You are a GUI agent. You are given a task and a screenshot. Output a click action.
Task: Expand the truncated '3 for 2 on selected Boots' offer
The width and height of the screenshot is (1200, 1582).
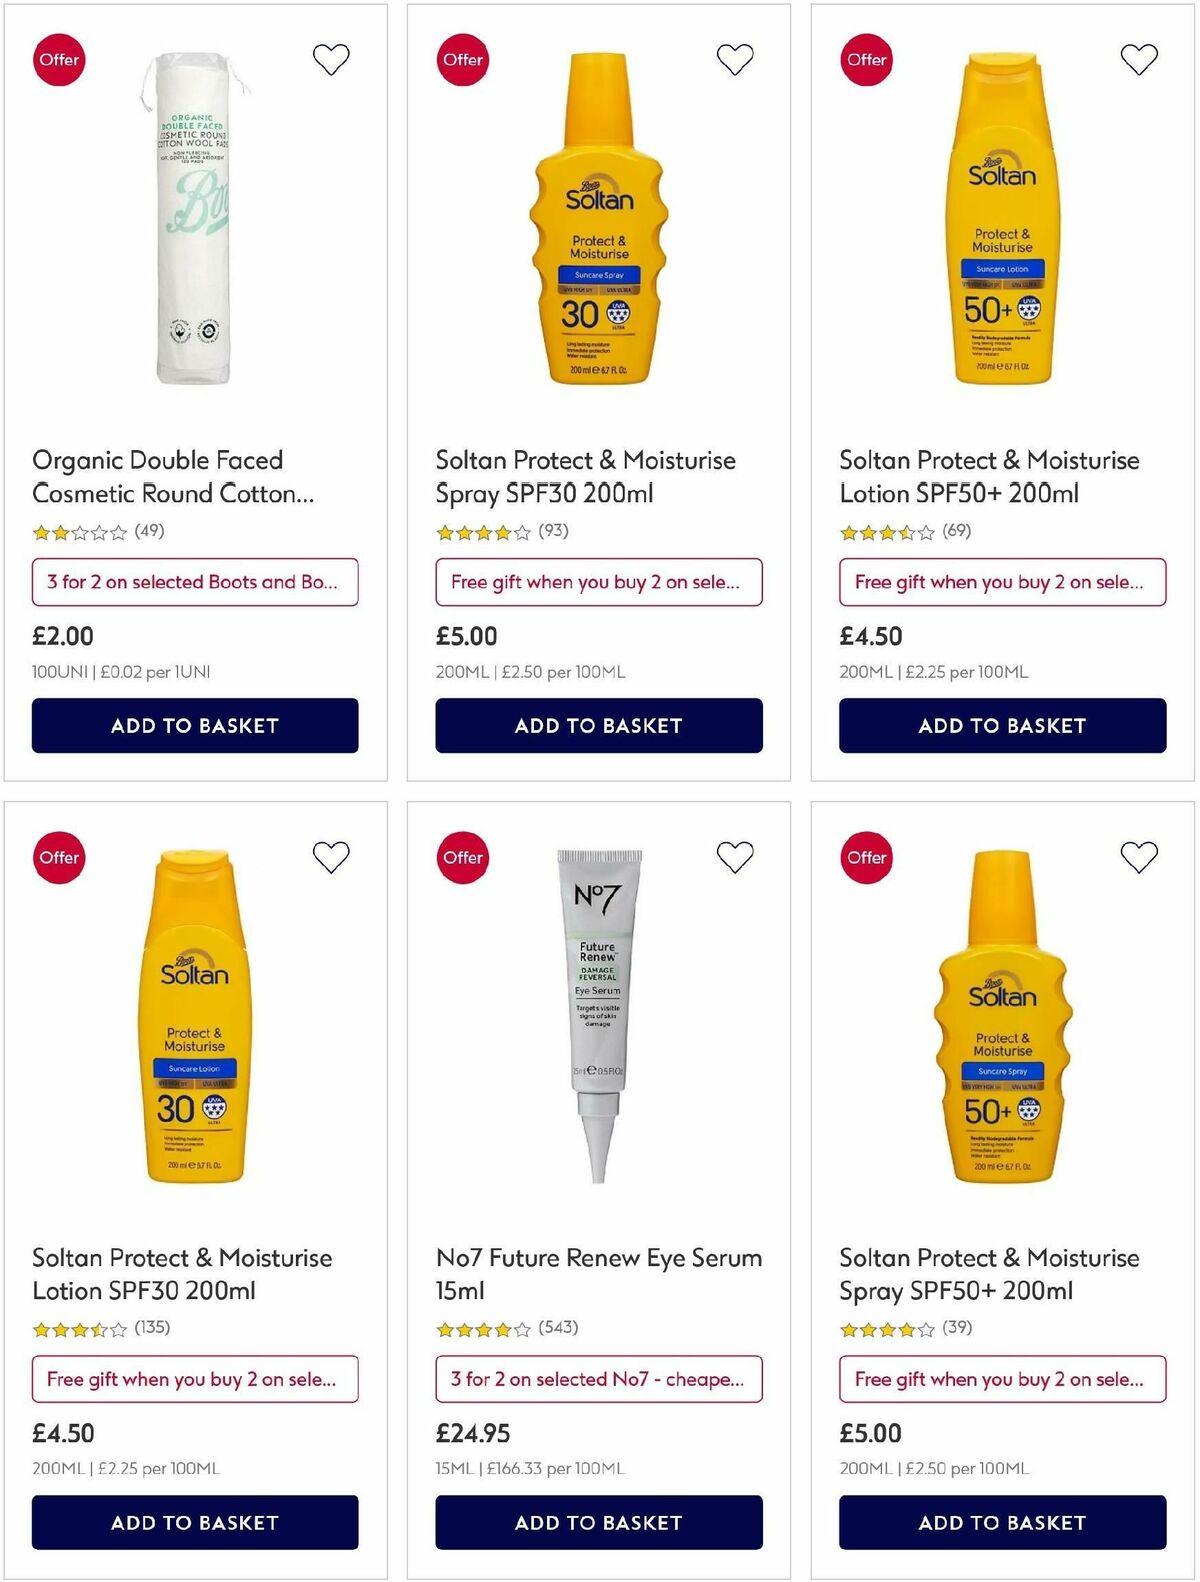click(194, 582)
